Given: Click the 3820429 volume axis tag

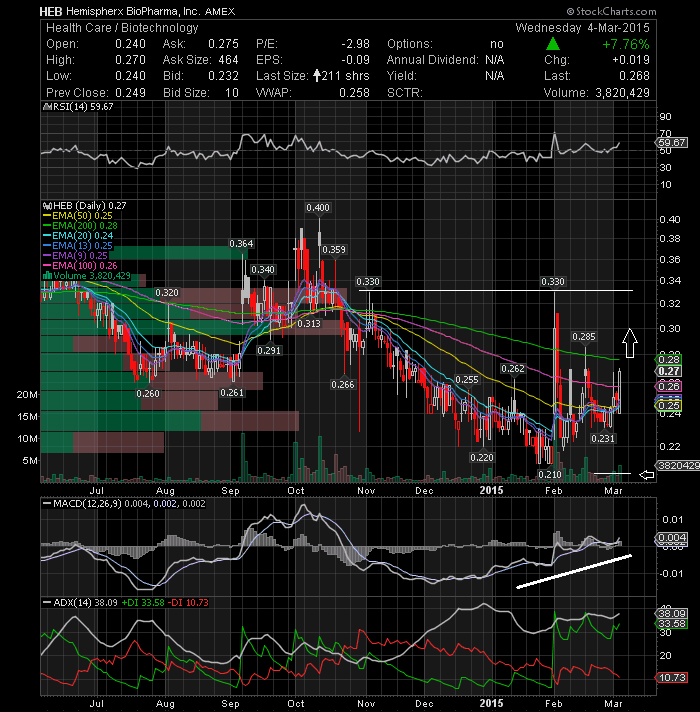Looking at the screenshot, I should tap(678, 465).
